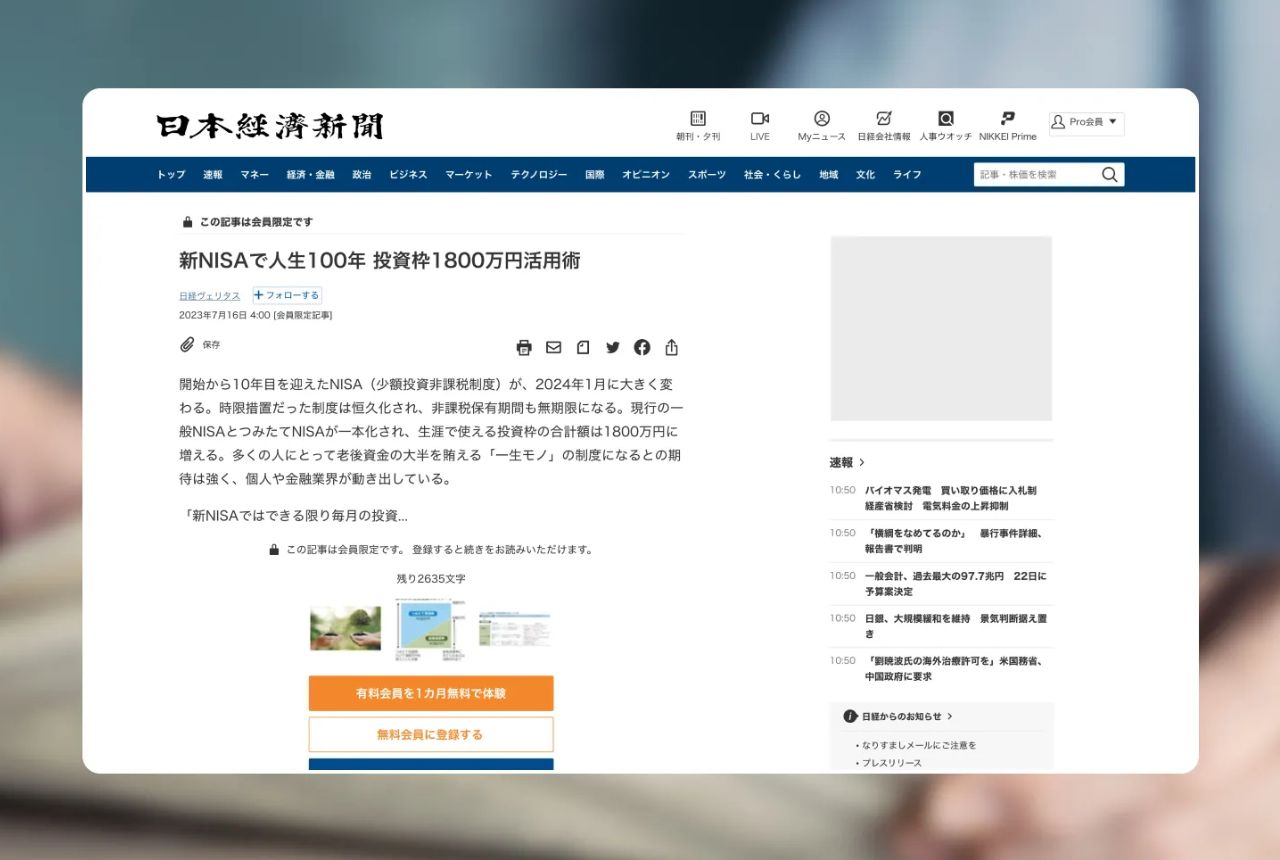Select the 国際 navigation item
1280x860 pixels.
(595, 175)
